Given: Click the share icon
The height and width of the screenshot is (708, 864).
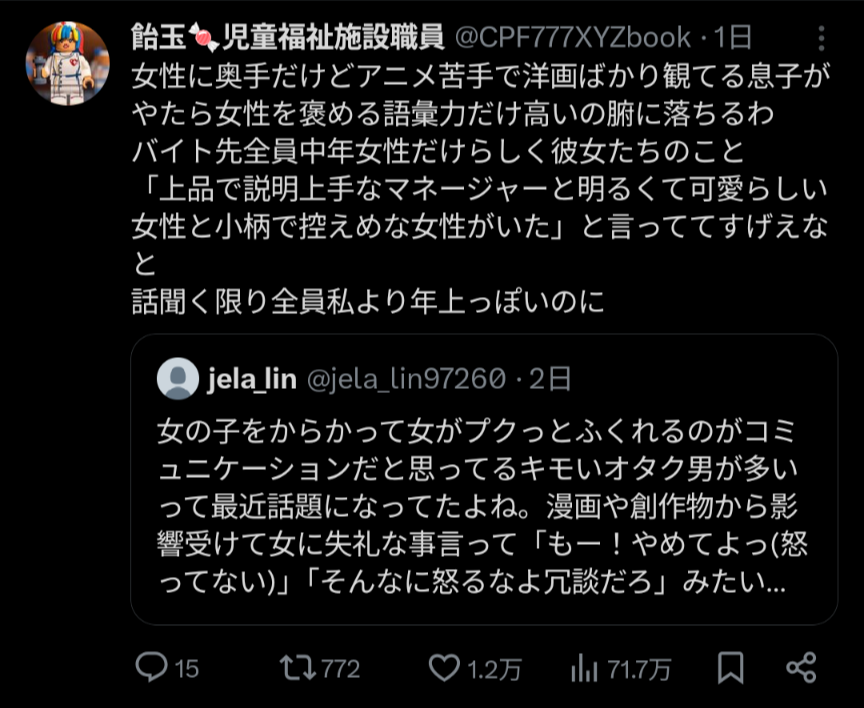Looking at the screenshot, I should (x=801, y=667).
